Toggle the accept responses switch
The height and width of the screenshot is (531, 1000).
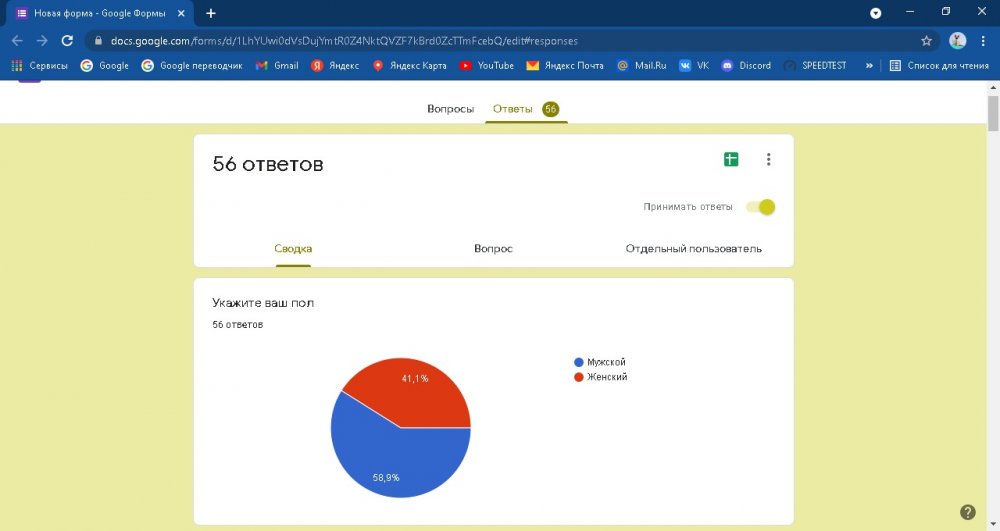[762, 207]
